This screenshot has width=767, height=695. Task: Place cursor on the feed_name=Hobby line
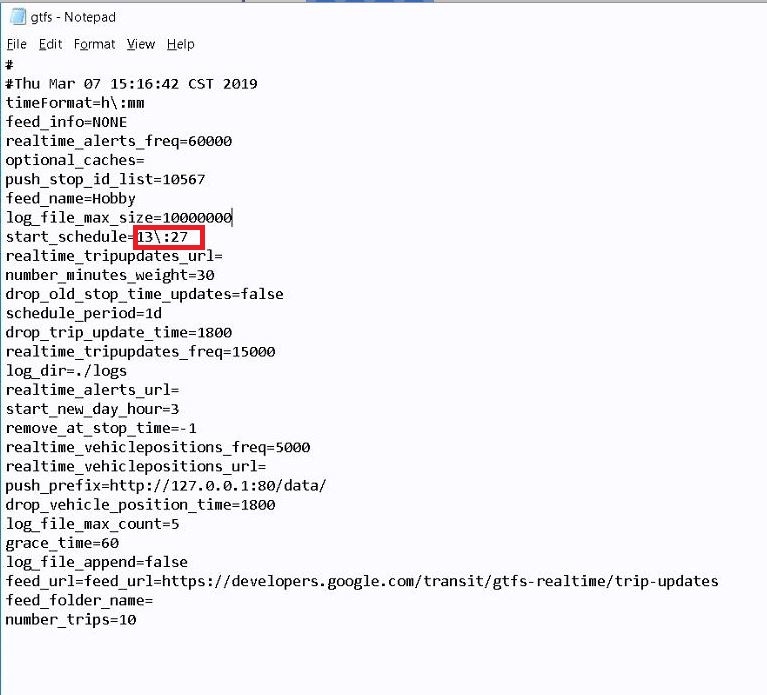tap(70, 198)
